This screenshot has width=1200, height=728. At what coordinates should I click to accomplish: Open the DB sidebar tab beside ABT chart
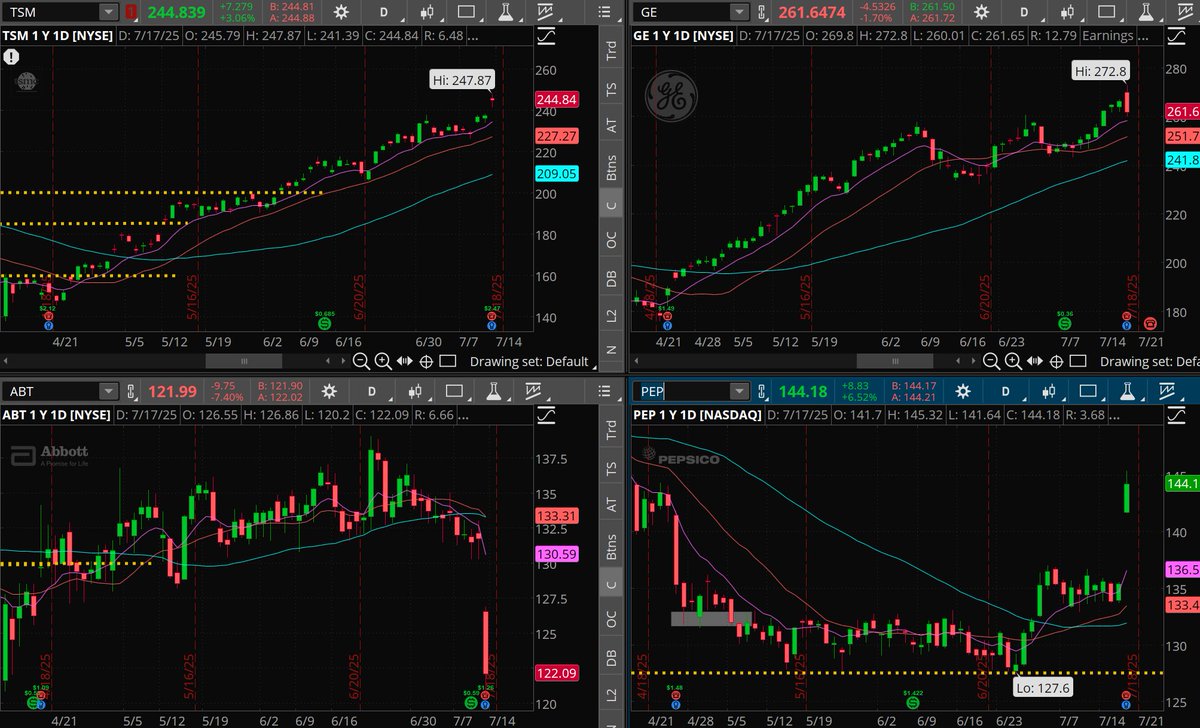(x=612, y=658)
